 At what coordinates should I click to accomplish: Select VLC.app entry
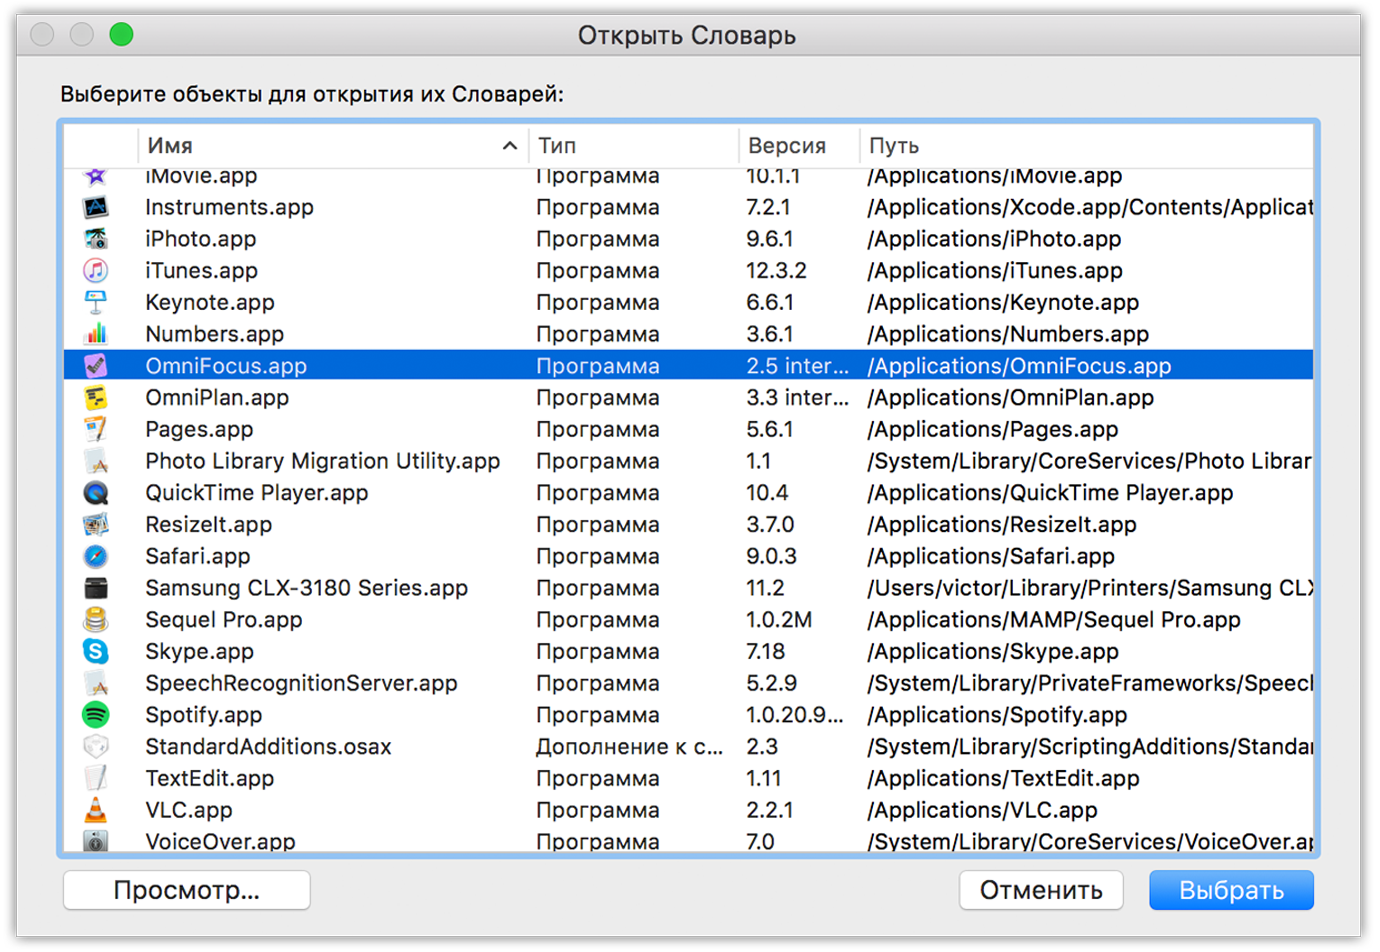pyautogui.click(x=188, y=810)
